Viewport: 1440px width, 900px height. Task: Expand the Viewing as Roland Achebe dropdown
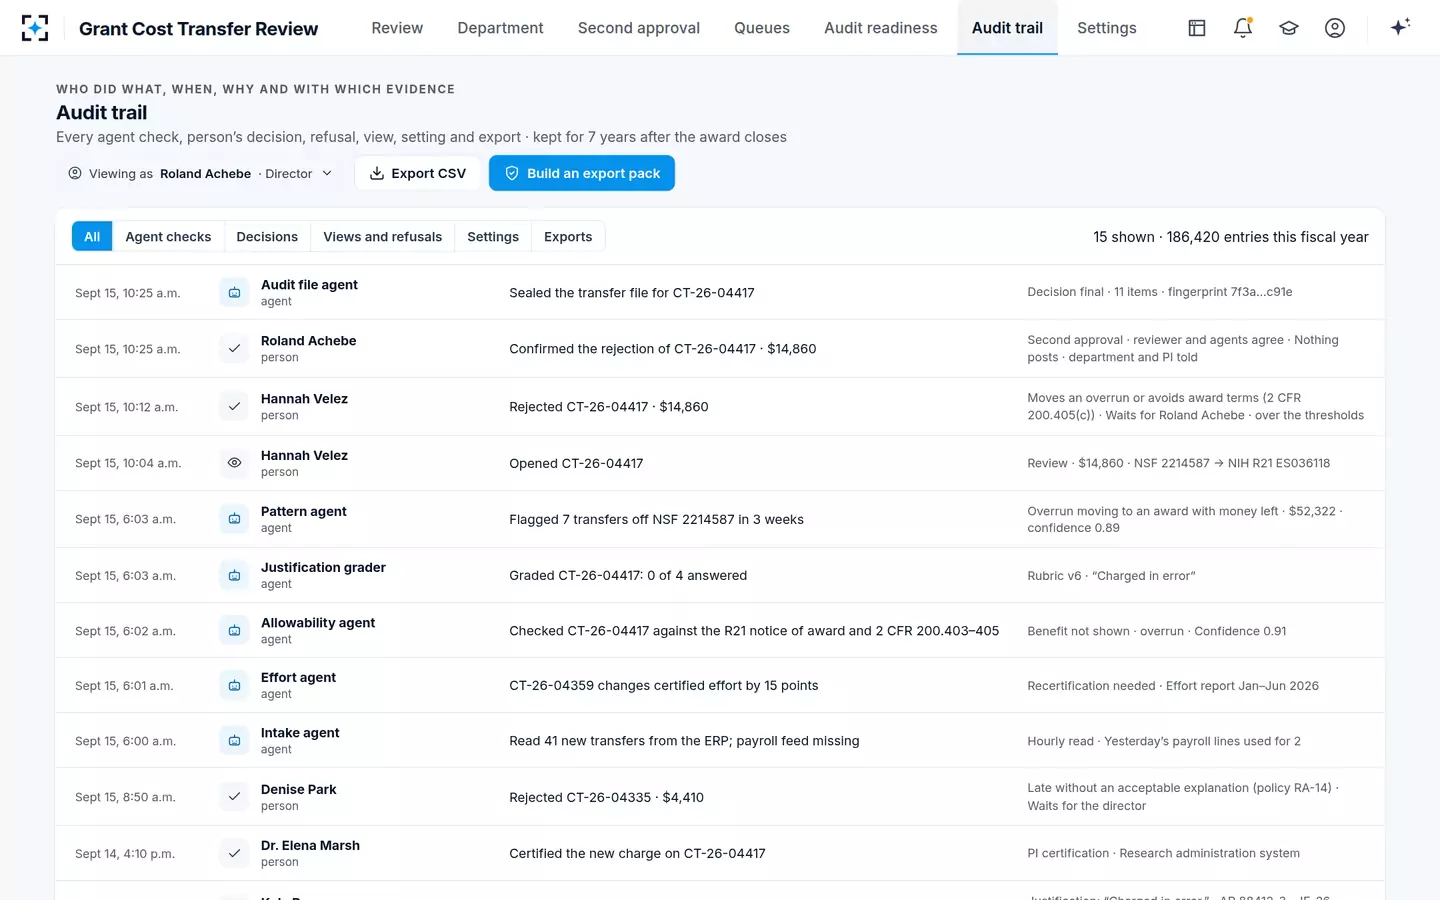tap(200, 173)
